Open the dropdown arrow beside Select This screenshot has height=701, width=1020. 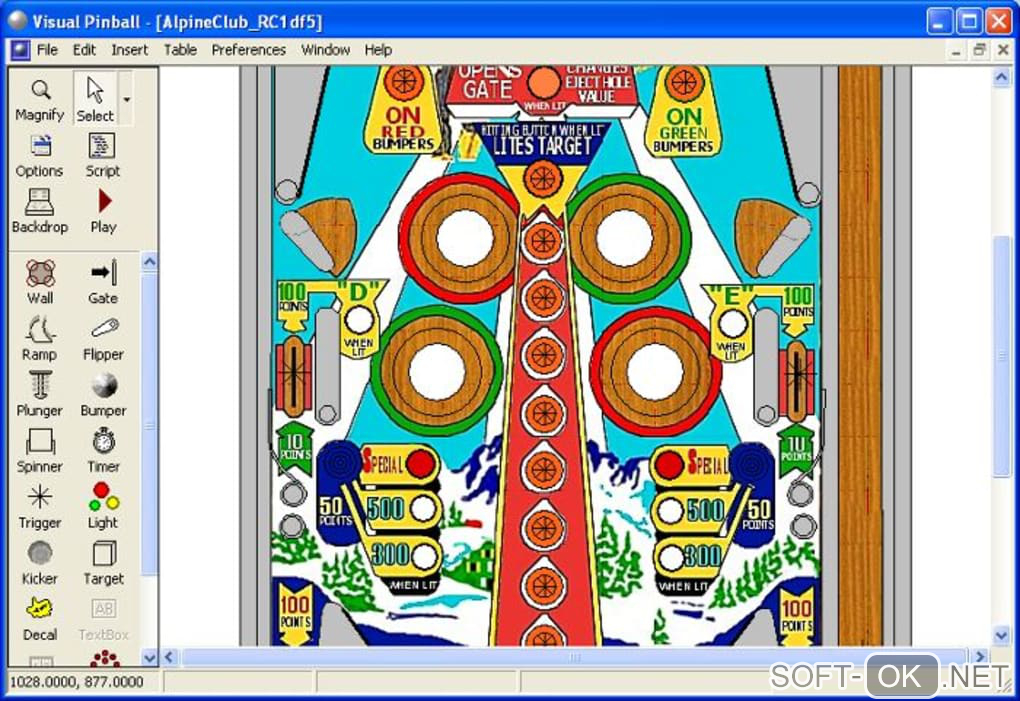click(x=126, y=99)
